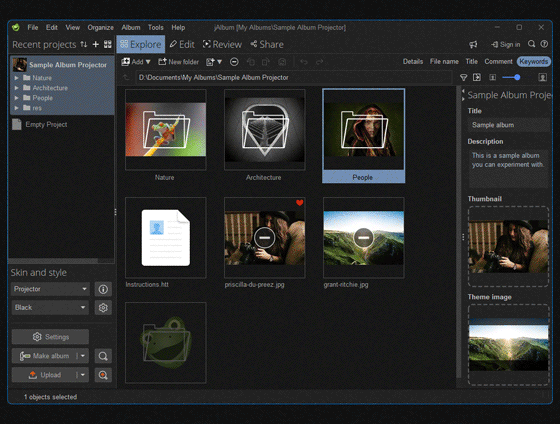Click small thumbnail size icon
The height and width of the screenshot is (424, 560).
(x=492, y=78)
